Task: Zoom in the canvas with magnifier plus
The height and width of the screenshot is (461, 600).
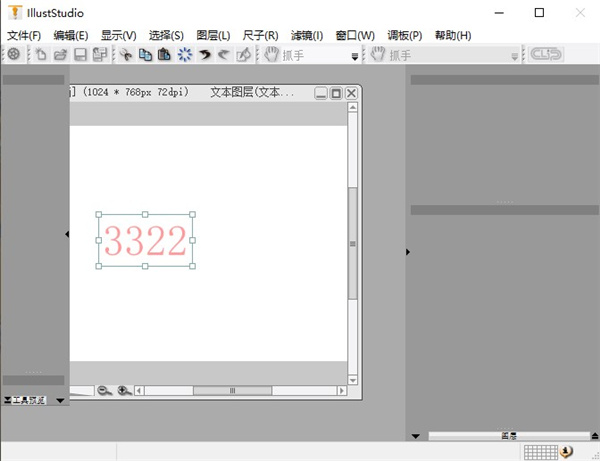Action: click(x=124, y=391)
